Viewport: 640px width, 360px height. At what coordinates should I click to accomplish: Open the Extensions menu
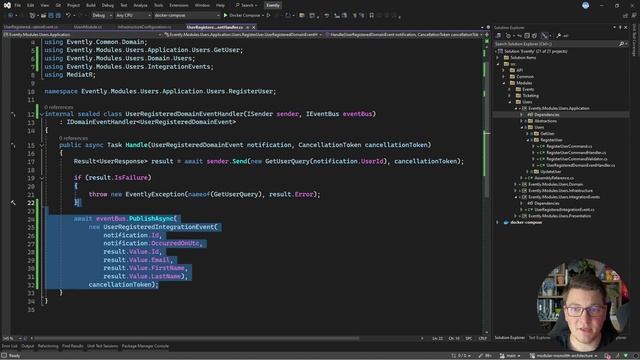tap(179, 5)
